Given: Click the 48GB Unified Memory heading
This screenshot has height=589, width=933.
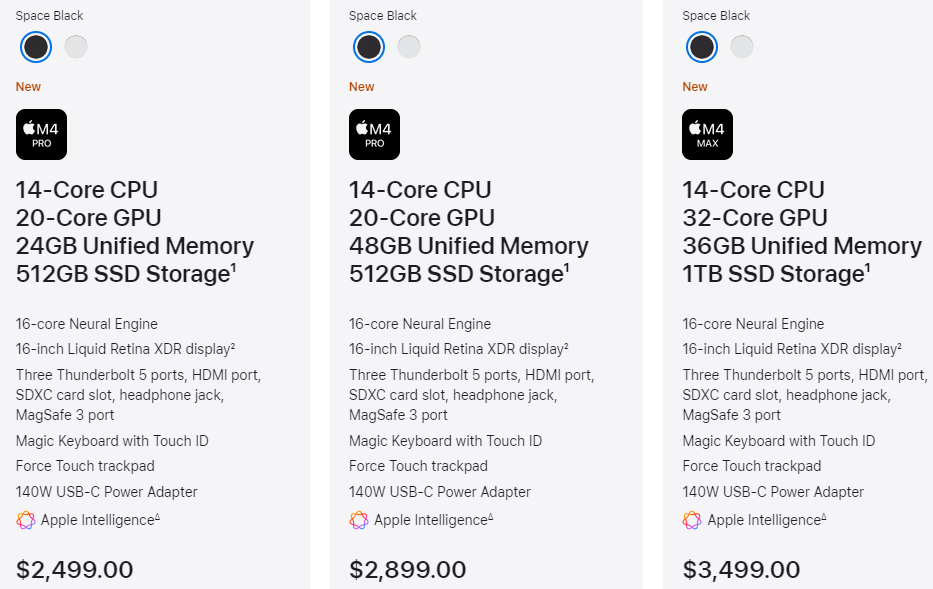Looking at the screenshot, I should [468, 246].
